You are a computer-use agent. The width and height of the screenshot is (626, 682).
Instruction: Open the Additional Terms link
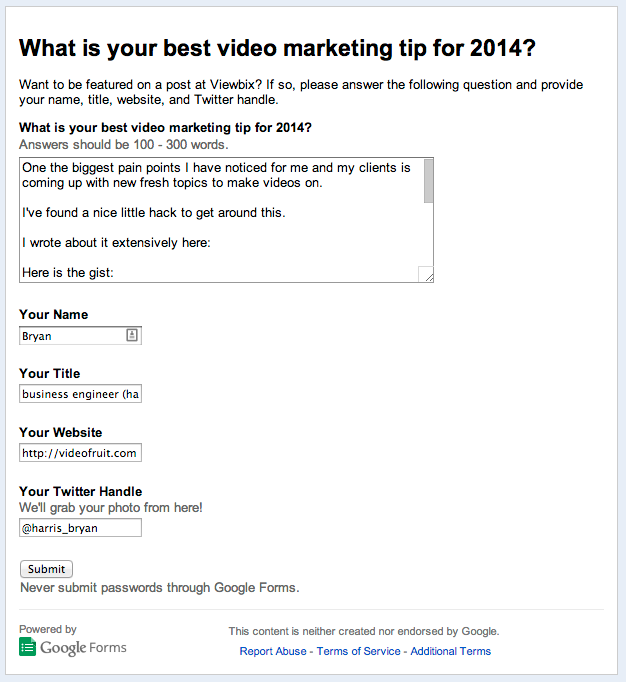point(450,651)
